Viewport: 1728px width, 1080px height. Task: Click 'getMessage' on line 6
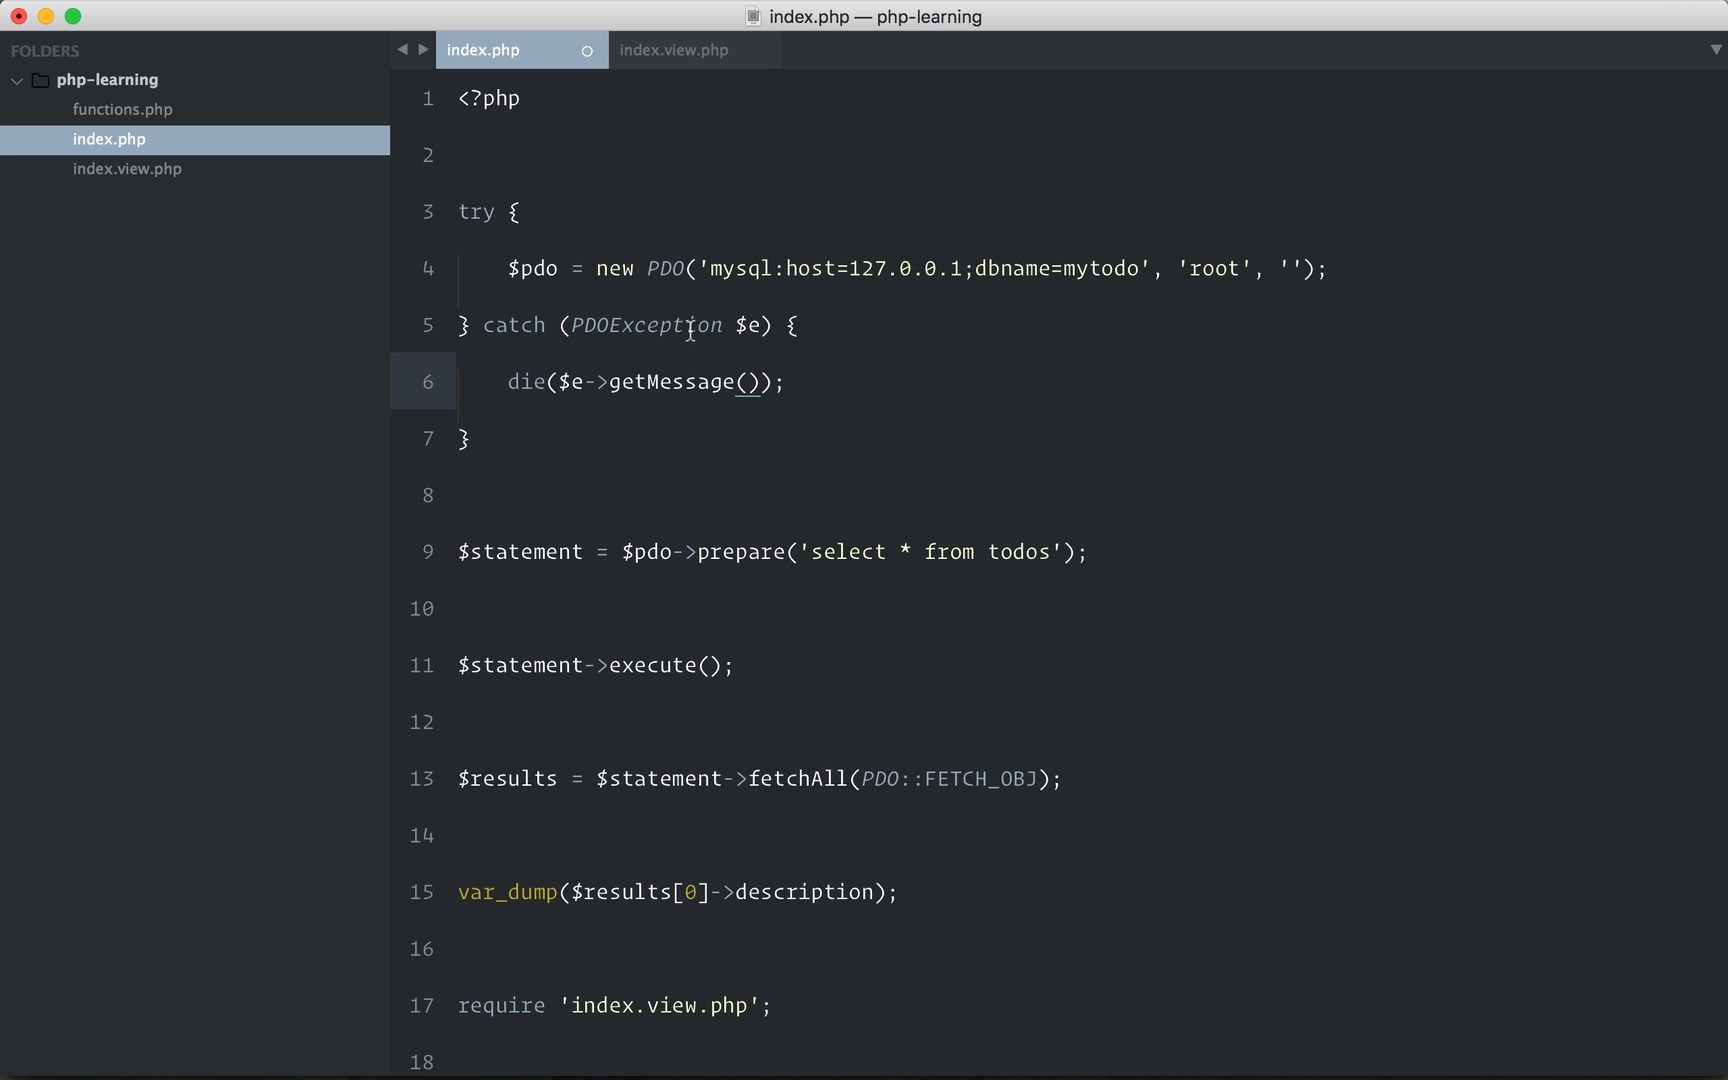tap(671, 382)
